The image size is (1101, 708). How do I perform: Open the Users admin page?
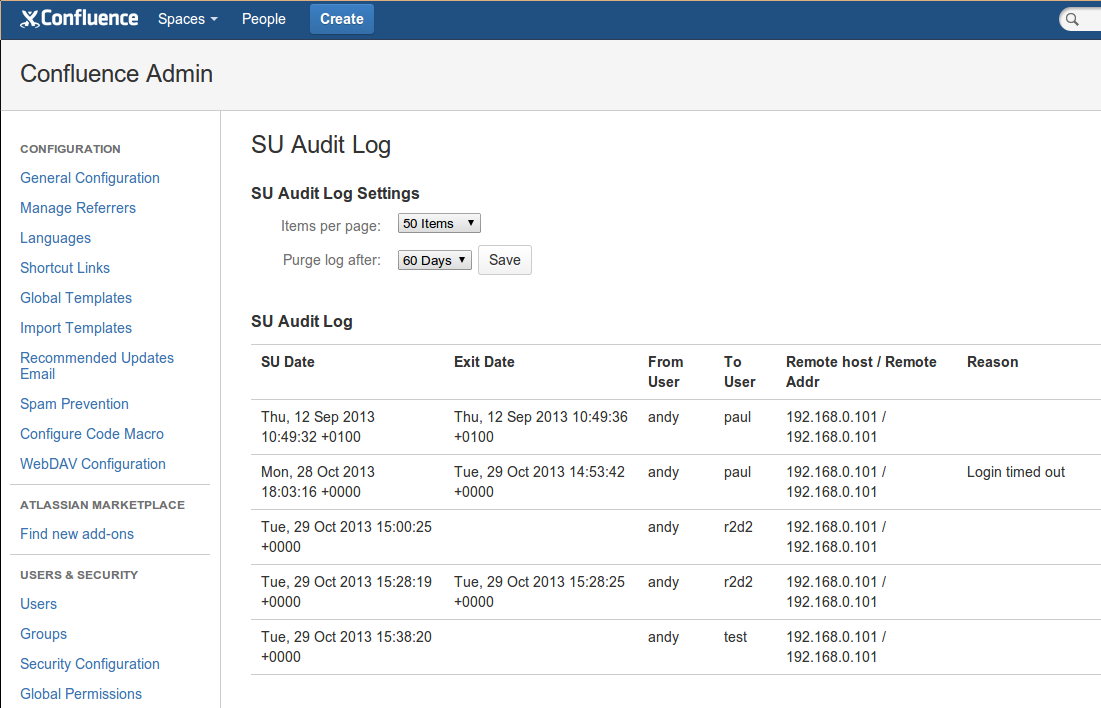coord(39,604)
